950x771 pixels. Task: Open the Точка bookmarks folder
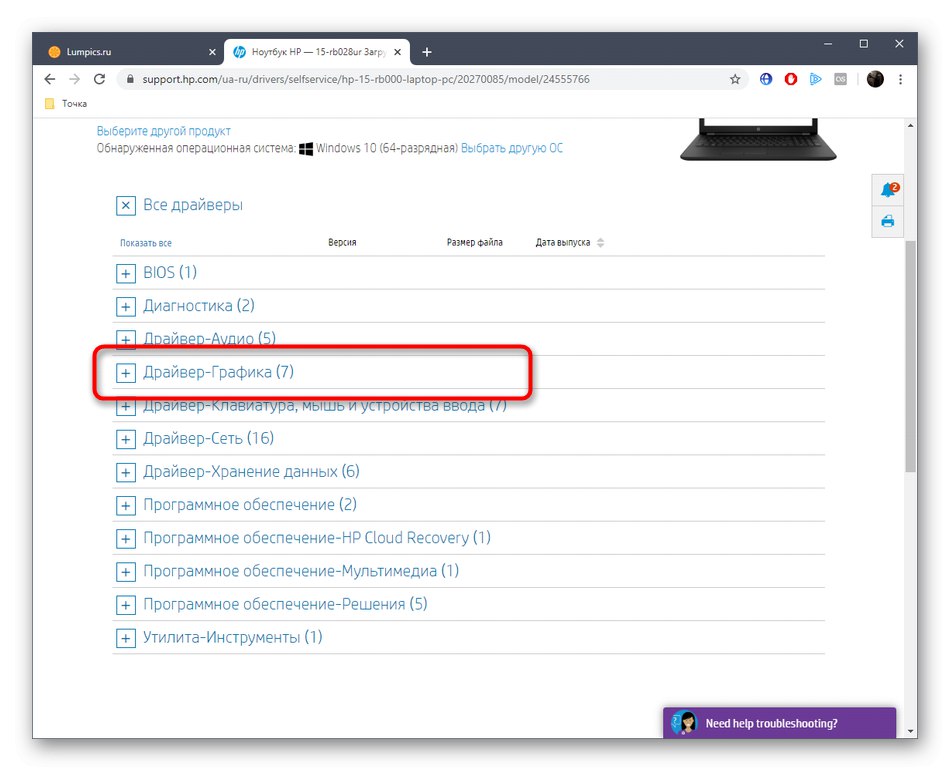point(66,104)
